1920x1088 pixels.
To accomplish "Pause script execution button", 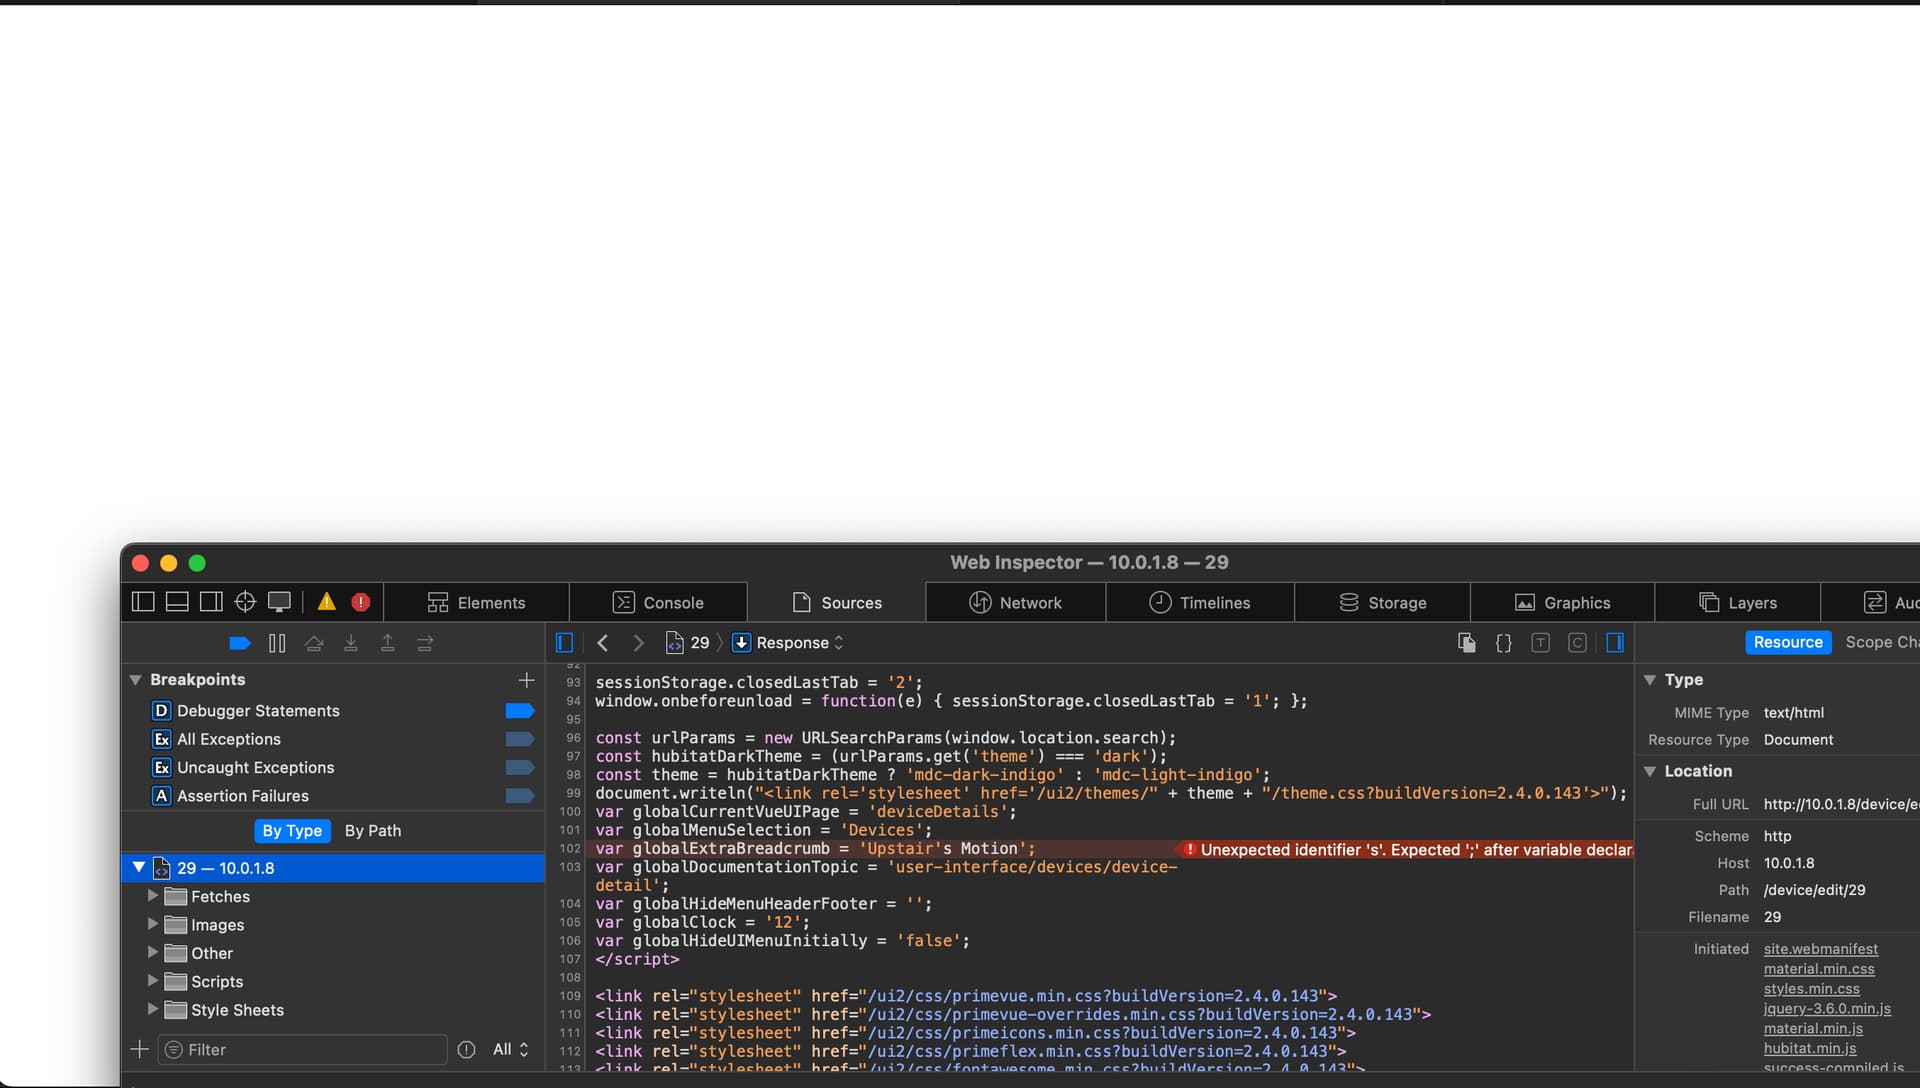I will click(277, 643).
